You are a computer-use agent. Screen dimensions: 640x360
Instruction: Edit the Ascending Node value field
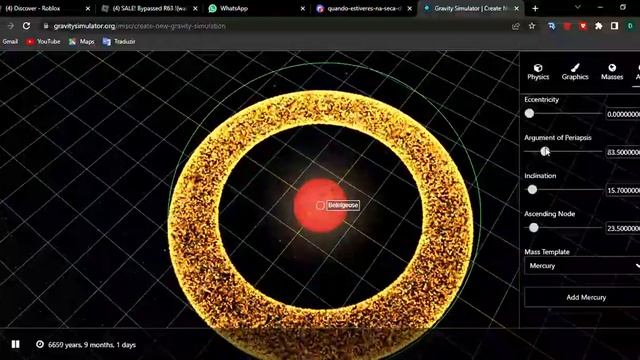tap(622, 228)
